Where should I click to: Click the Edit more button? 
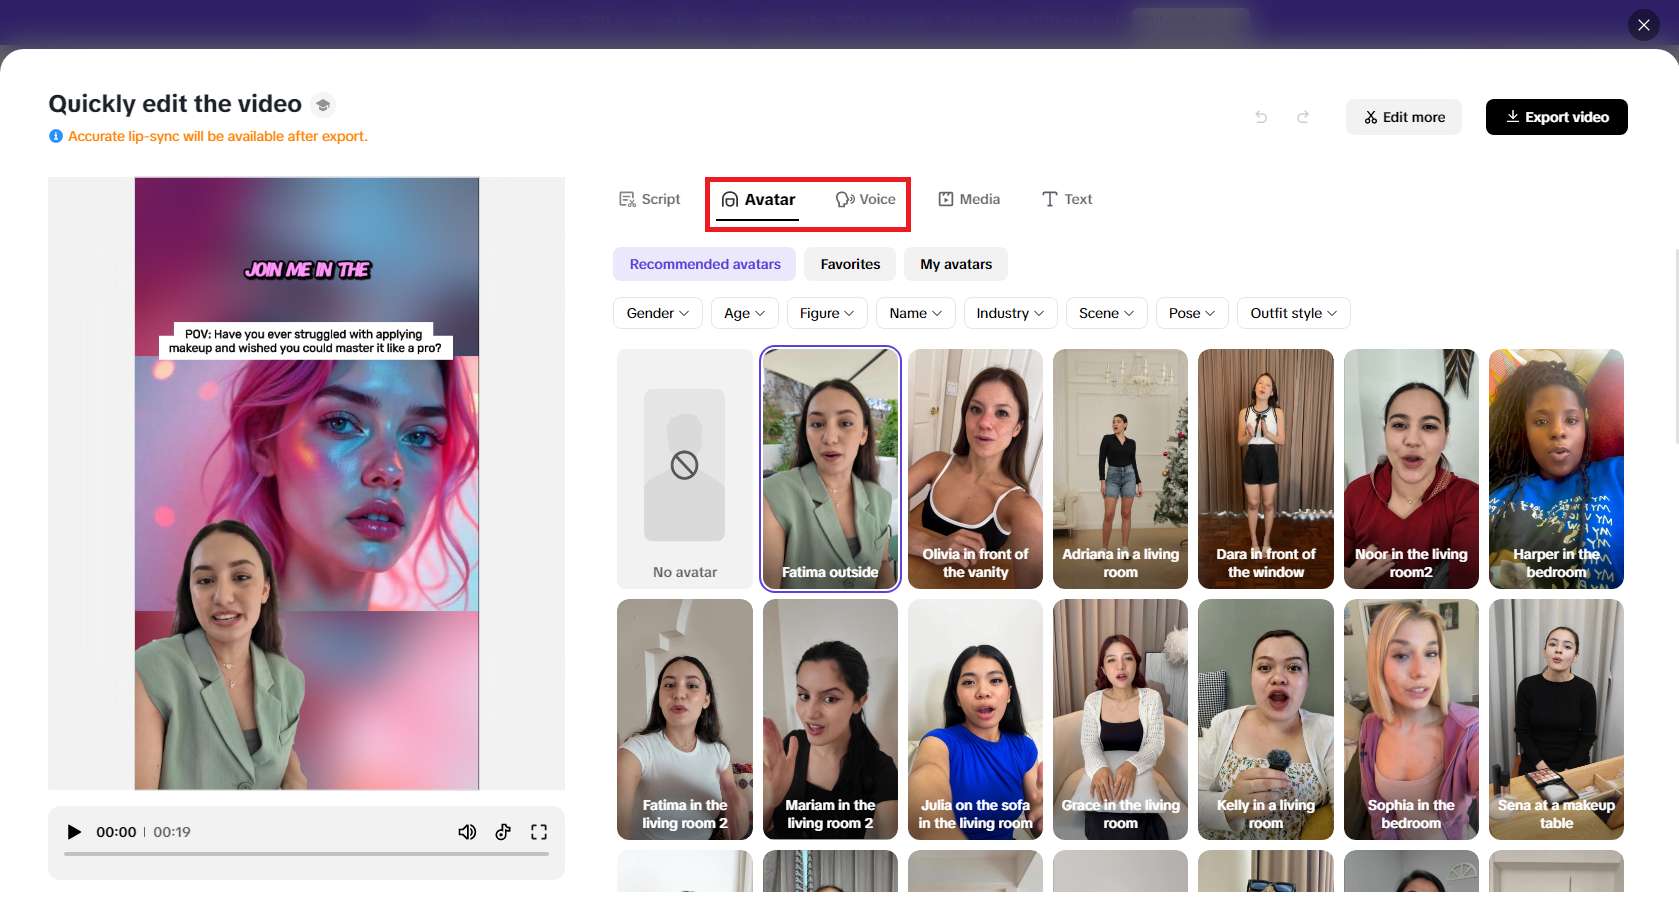[x=1404, y=117]
